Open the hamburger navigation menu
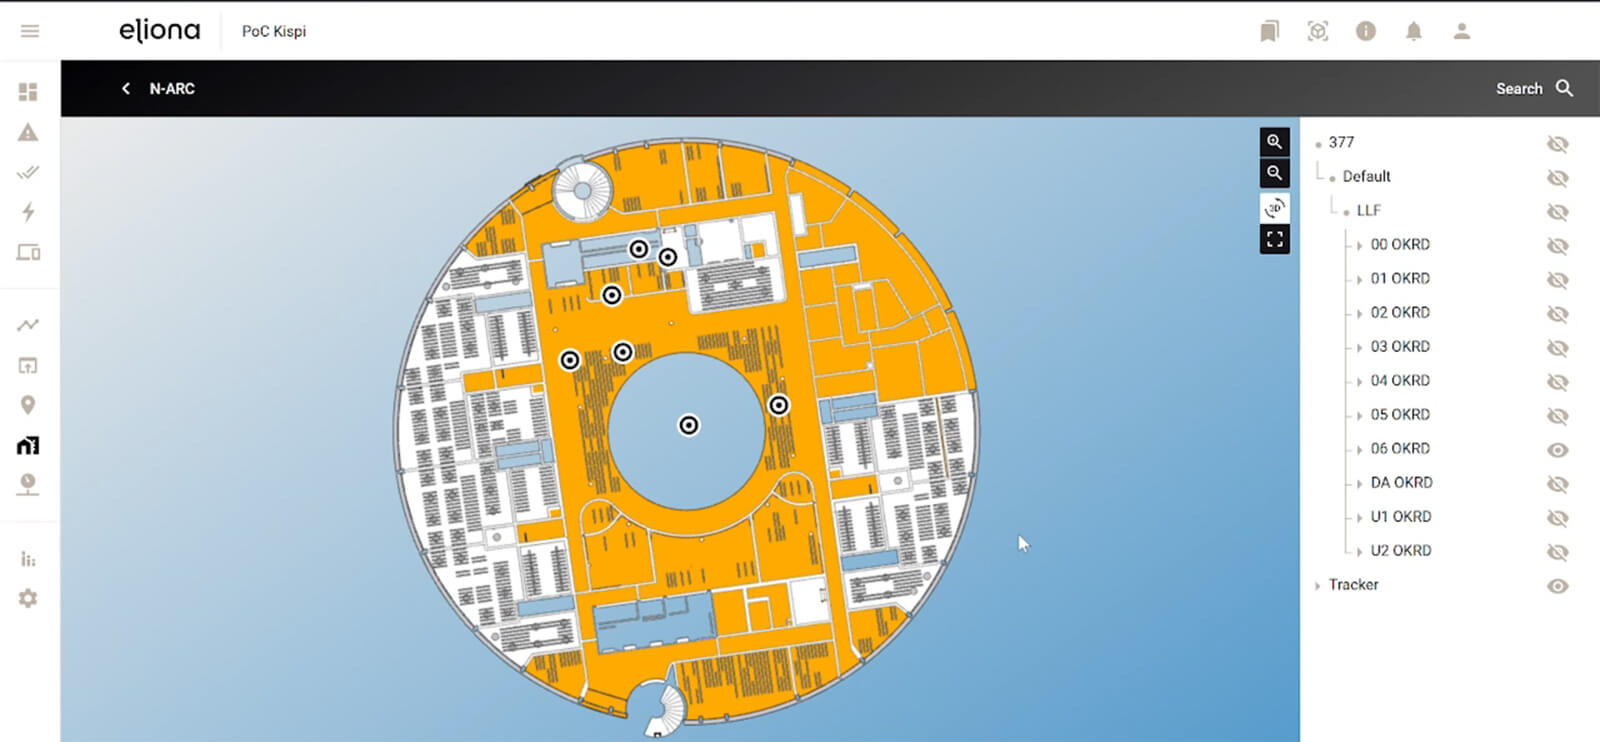Image resolution: width=1600 pixels, height=742 pixels. click(30, 31)
